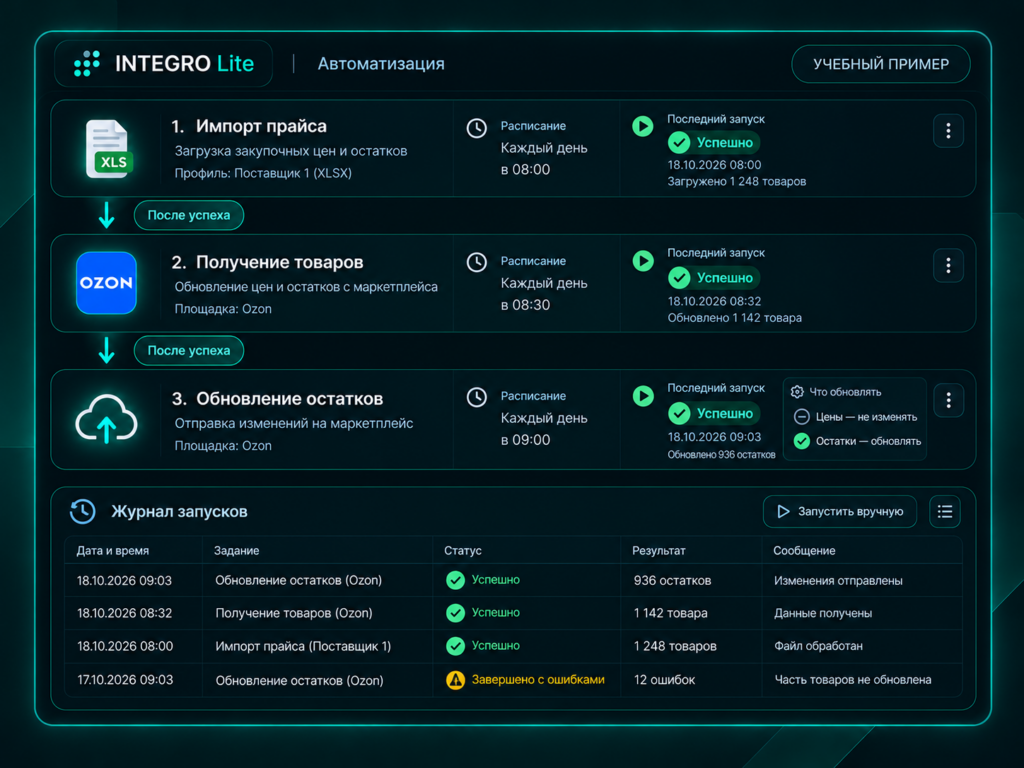Image resolution: width=1024 pixels, height=768 pixels.
Task: Click the green check icon in the 18.10.2026 08:32 row
Action: 455,613
